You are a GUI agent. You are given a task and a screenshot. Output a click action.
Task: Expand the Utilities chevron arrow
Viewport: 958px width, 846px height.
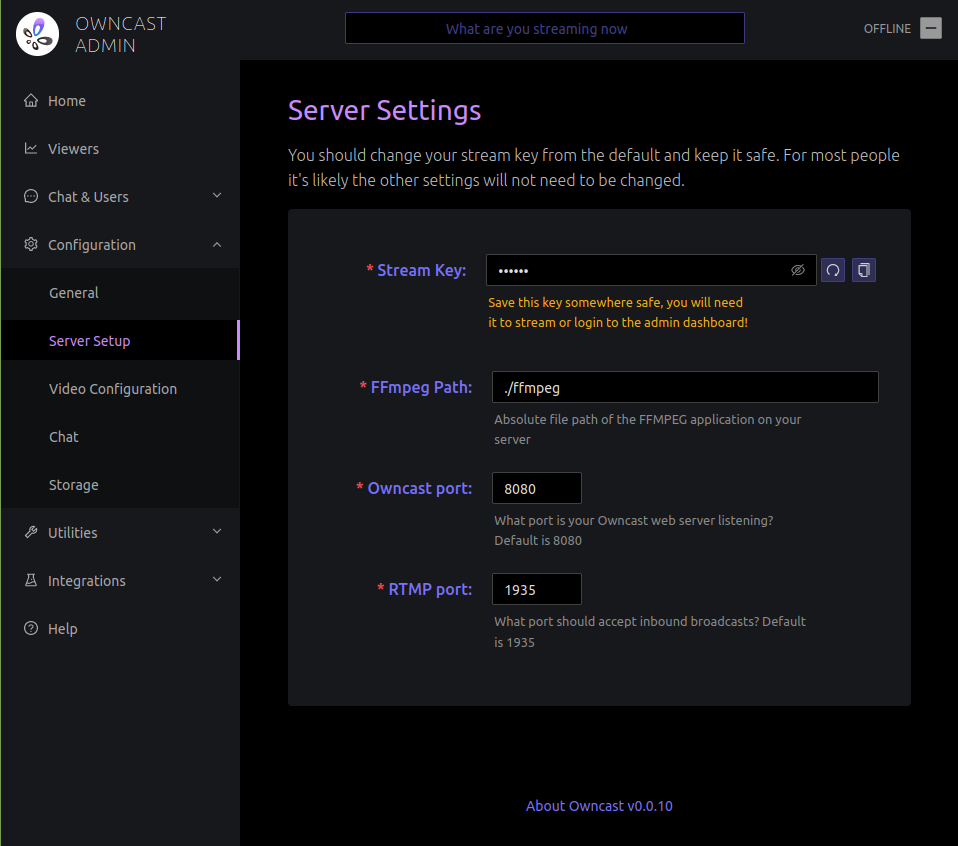point(217,533)
